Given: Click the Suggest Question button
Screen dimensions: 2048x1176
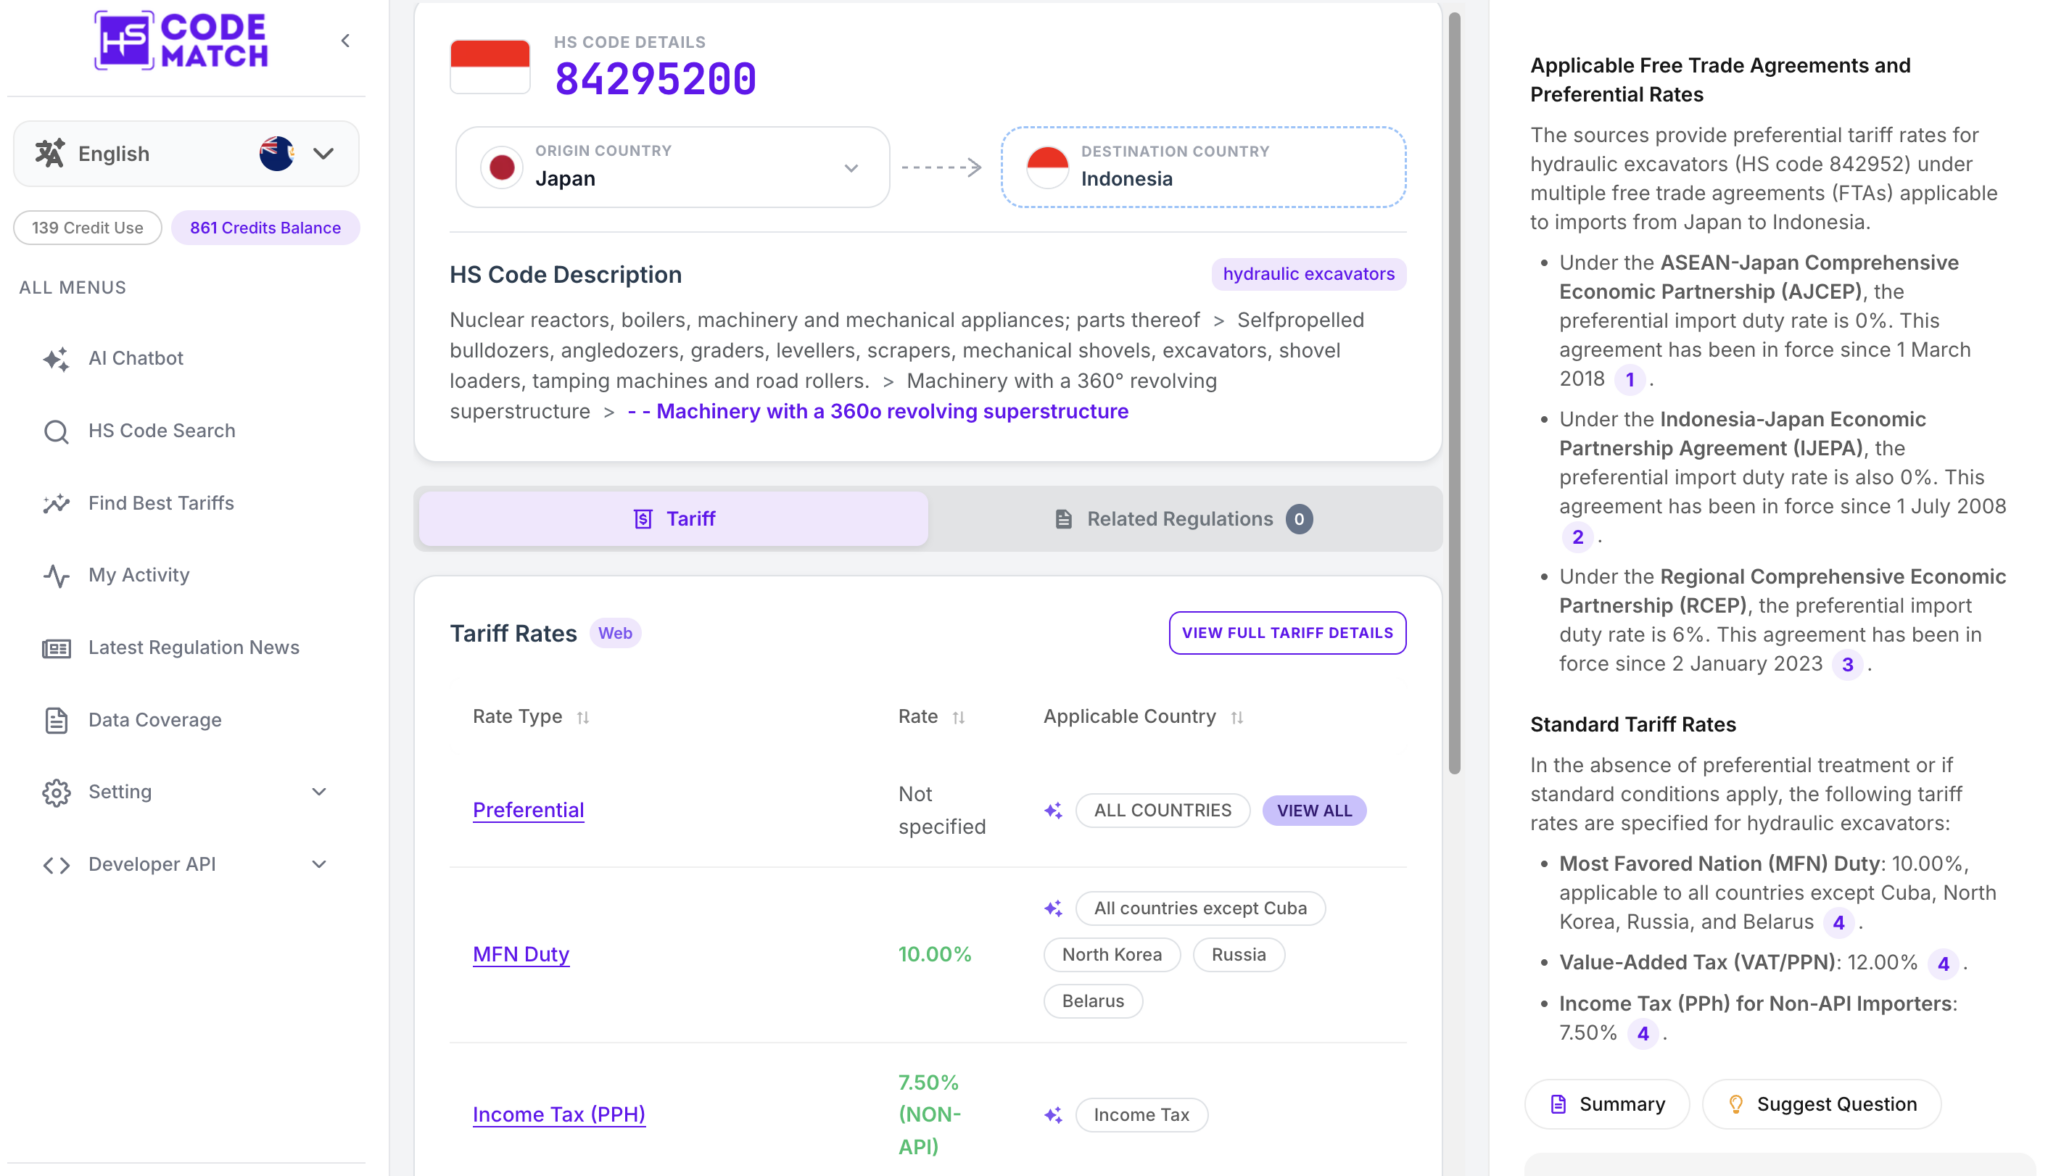Looking at the screenshot, I should 1822,1105.
